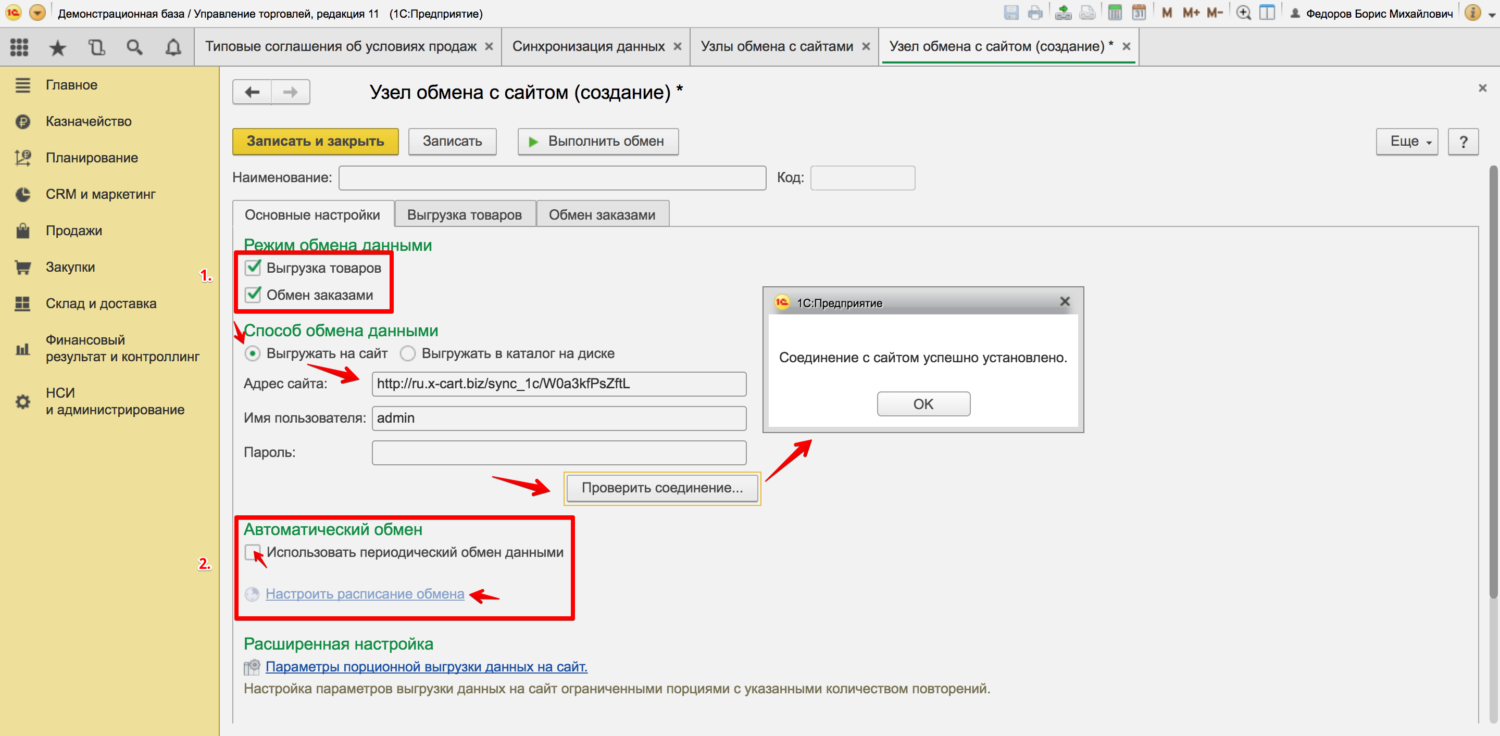1500x736 pixels.
Task: Select Выгружать на сайт radio button
Action: click(x=253, y=353)
